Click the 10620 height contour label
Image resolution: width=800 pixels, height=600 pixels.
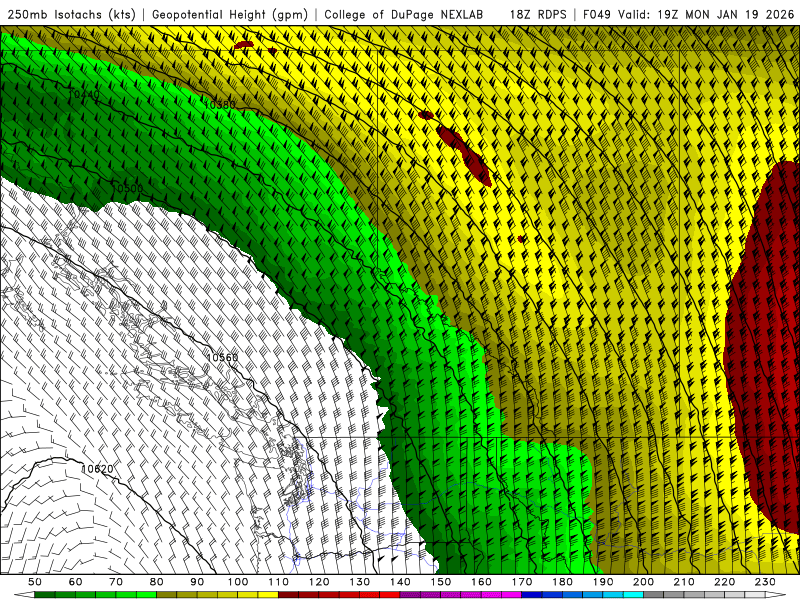[97, 468]
